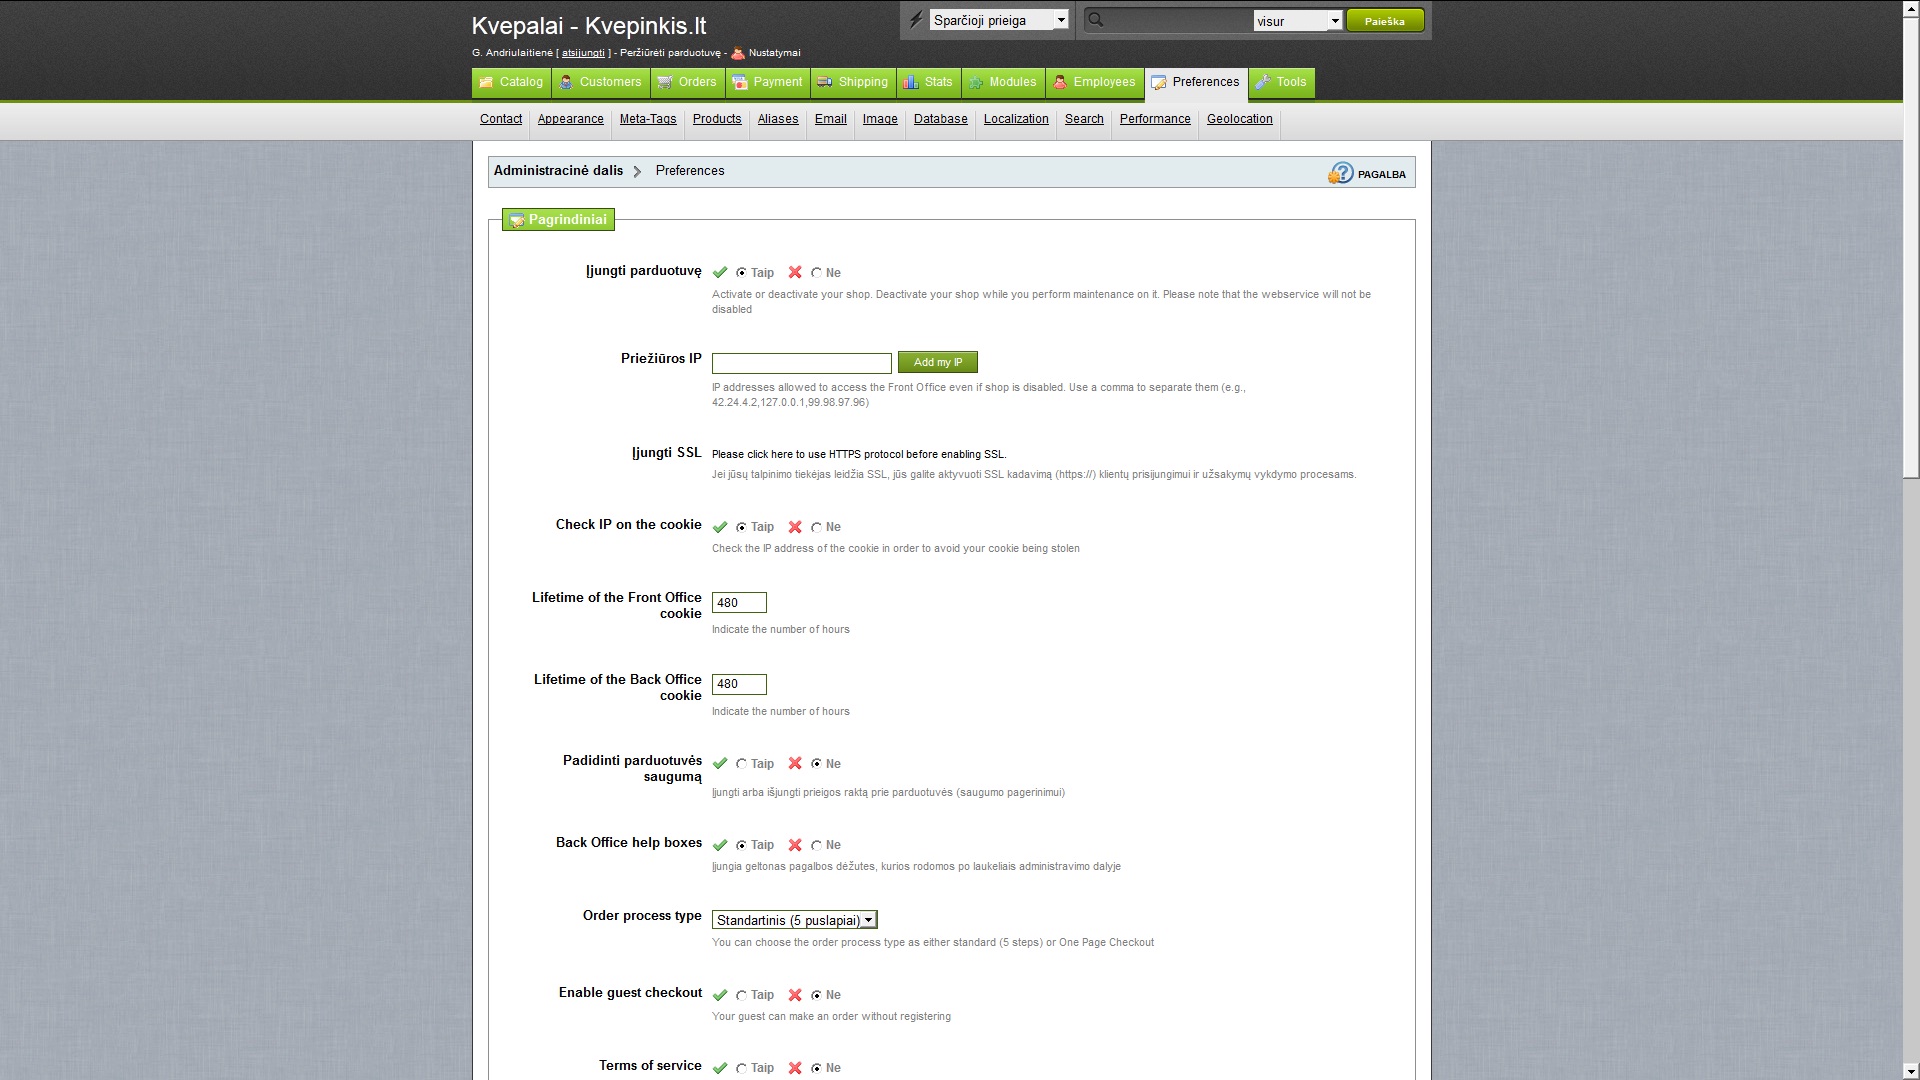The height and width of the screenshot is (1080, 1920).
Task: Click the PAGALBA help icon
Action: coord(1340,174)
